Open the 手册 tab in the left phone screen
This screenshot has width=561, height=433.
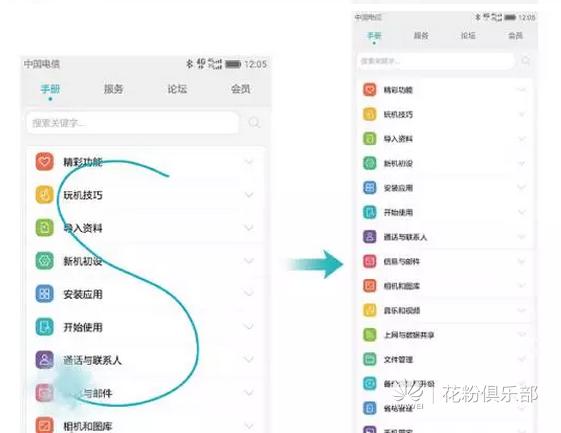pyautogui.click(x=50, y=89)
